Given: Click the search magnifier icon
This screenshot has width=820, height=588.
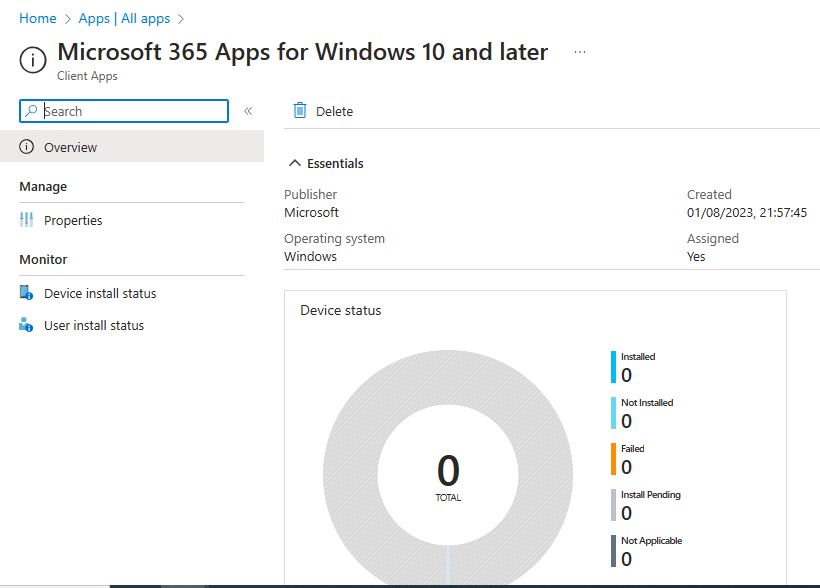Looking at the screenshot, I should point(31,111).
